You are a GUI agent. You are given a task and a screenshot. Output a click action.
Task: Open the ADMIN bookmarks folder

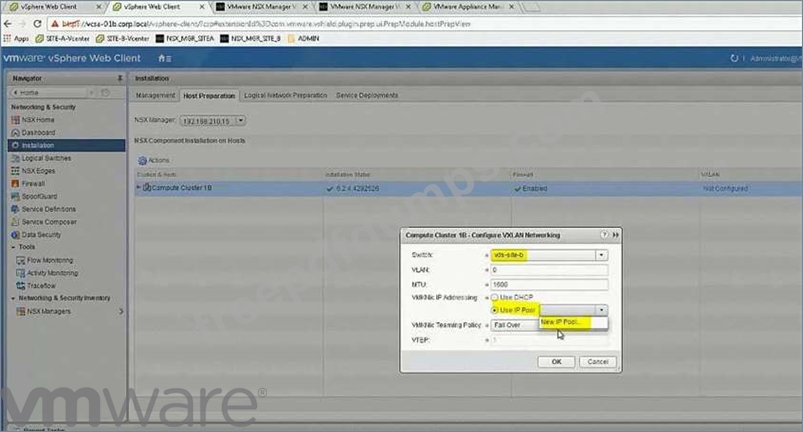[303, 38]
